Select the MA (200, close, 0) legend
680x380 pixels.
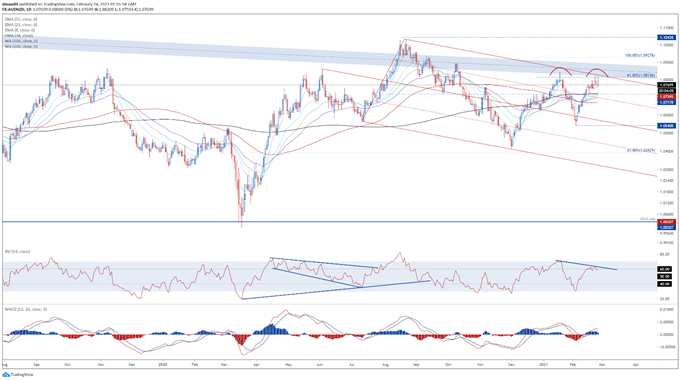pyautogui.click(x=21, y=46)
